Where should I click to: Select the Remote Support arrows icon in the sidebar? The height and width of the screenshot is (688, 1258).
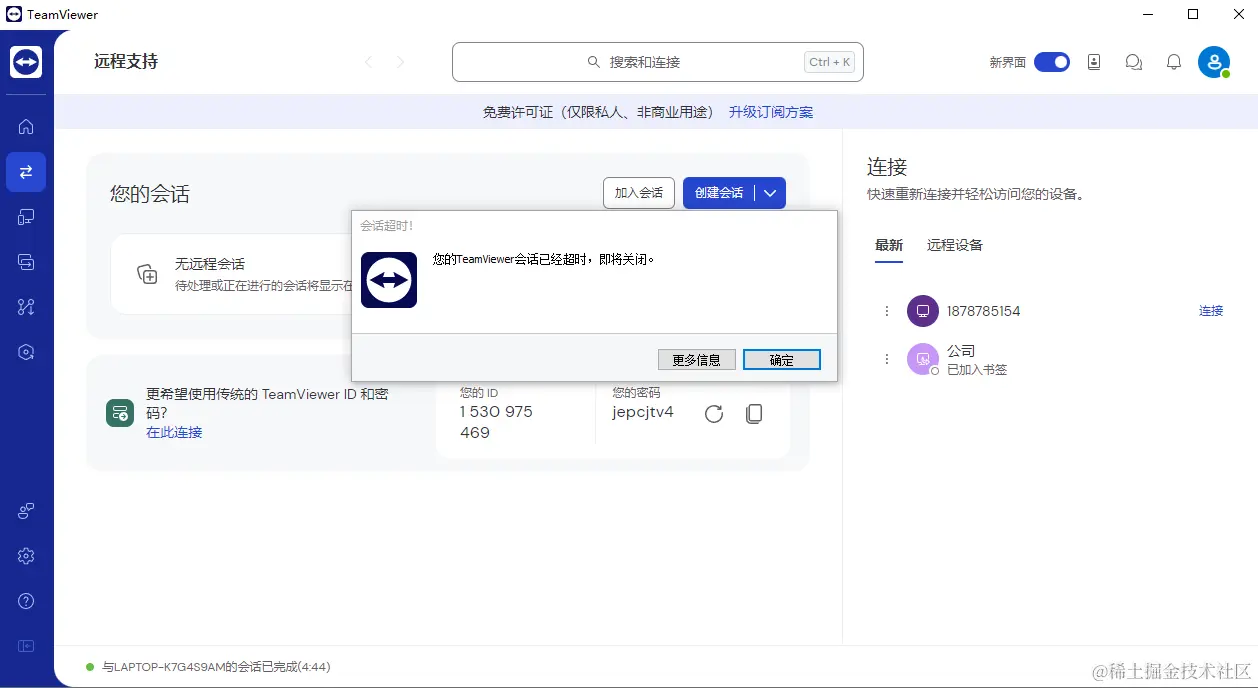(26, 172)
